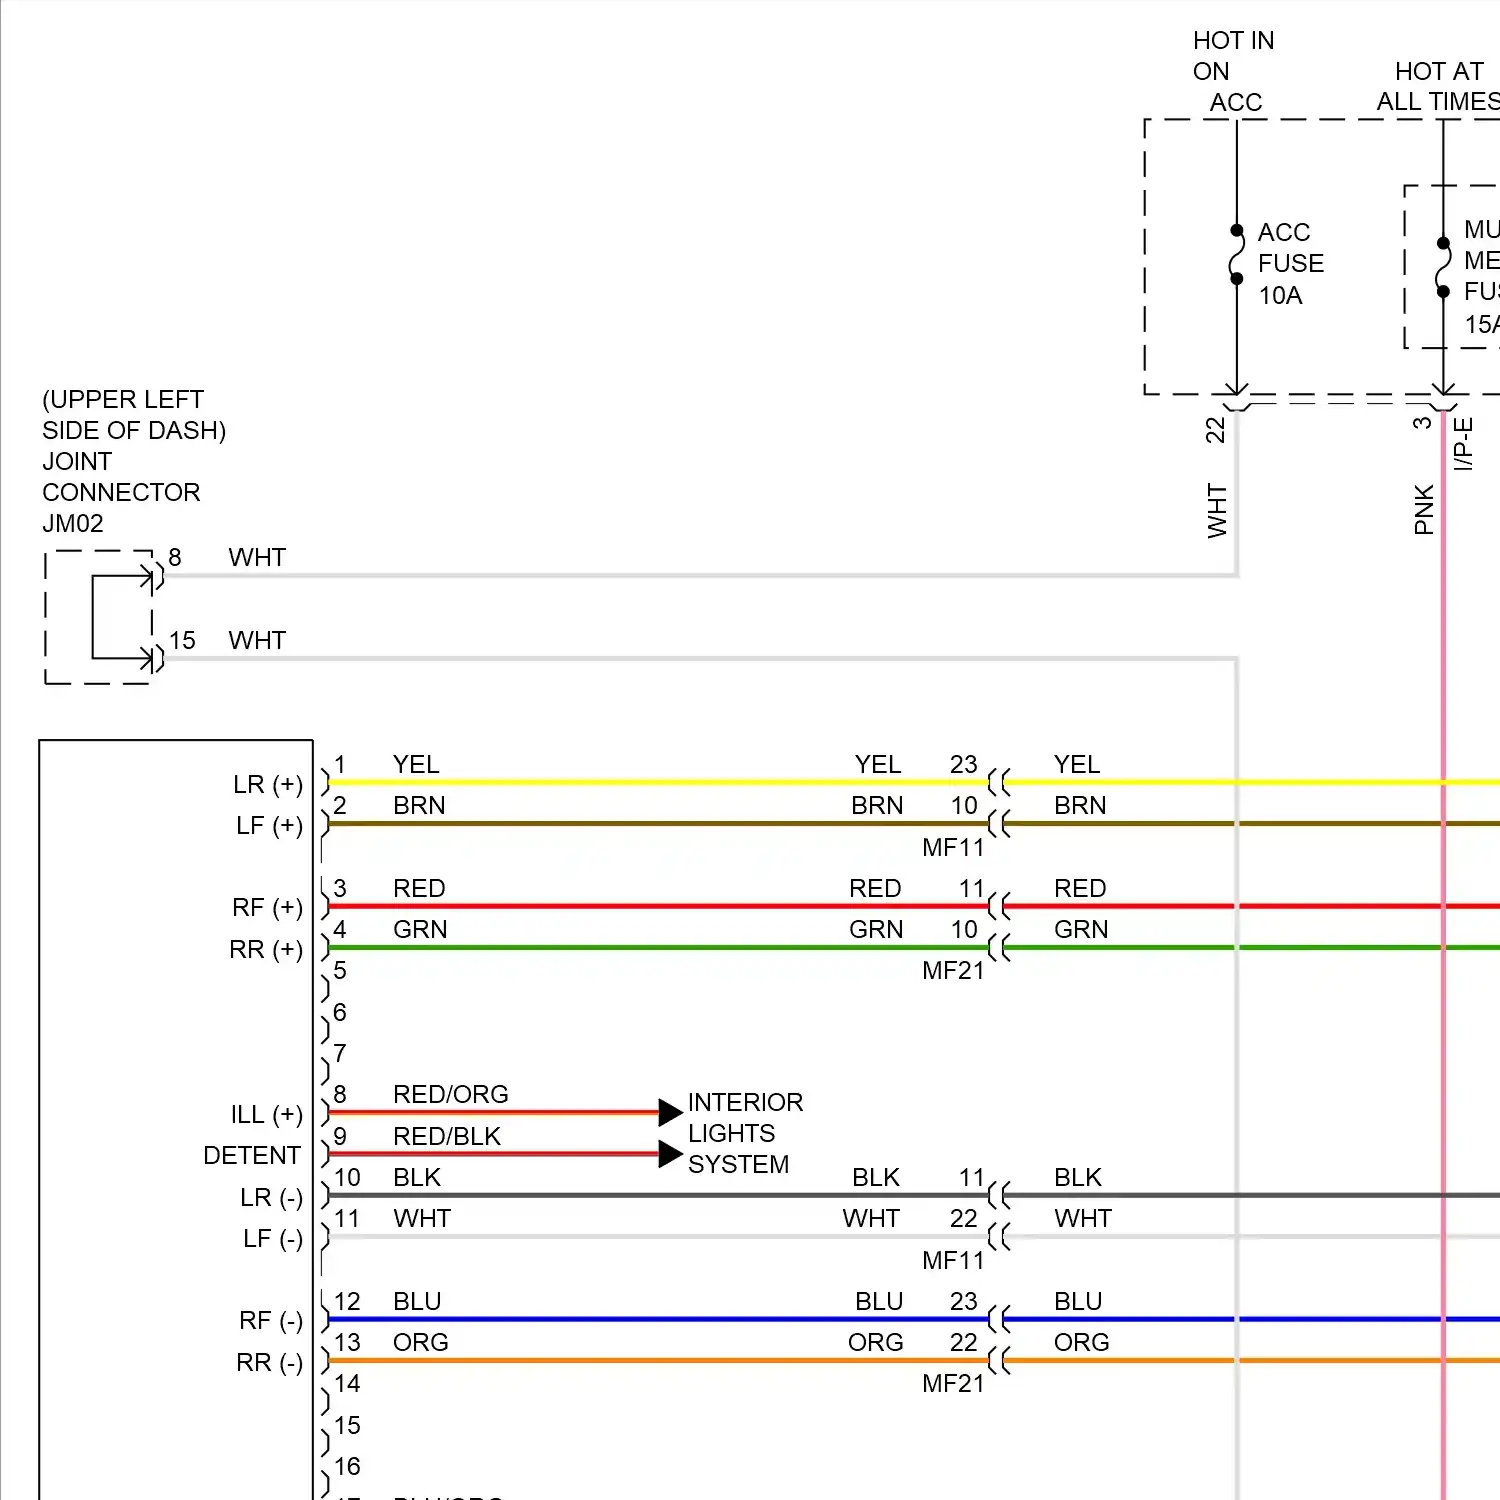Click the I/P-E connector label
This screenshot has width=1500, height=1500.
[1463, 444]
